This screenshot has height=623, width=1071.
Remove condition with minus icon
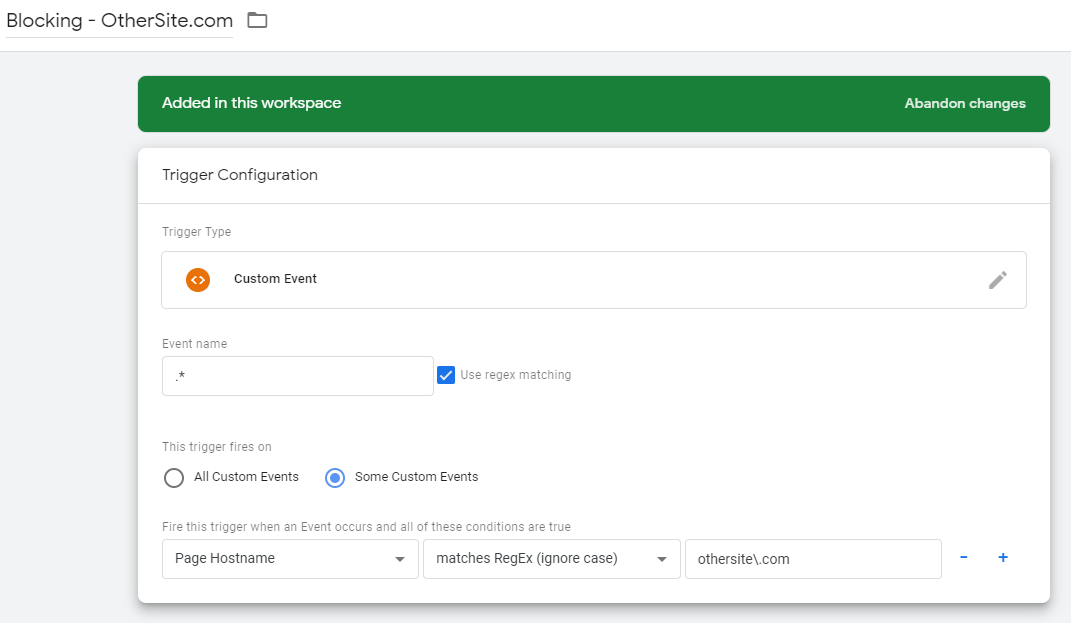pos(964,557)
